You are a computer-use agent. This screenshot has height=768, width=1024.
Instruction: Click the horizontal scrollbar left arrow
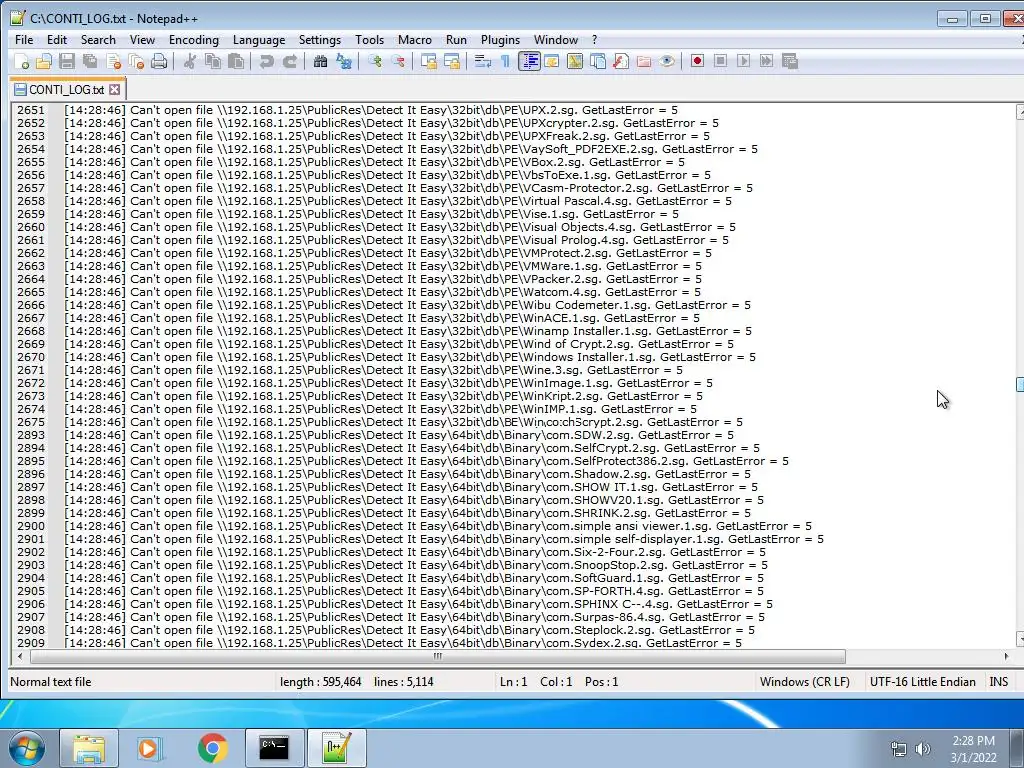tap(20, 656)
